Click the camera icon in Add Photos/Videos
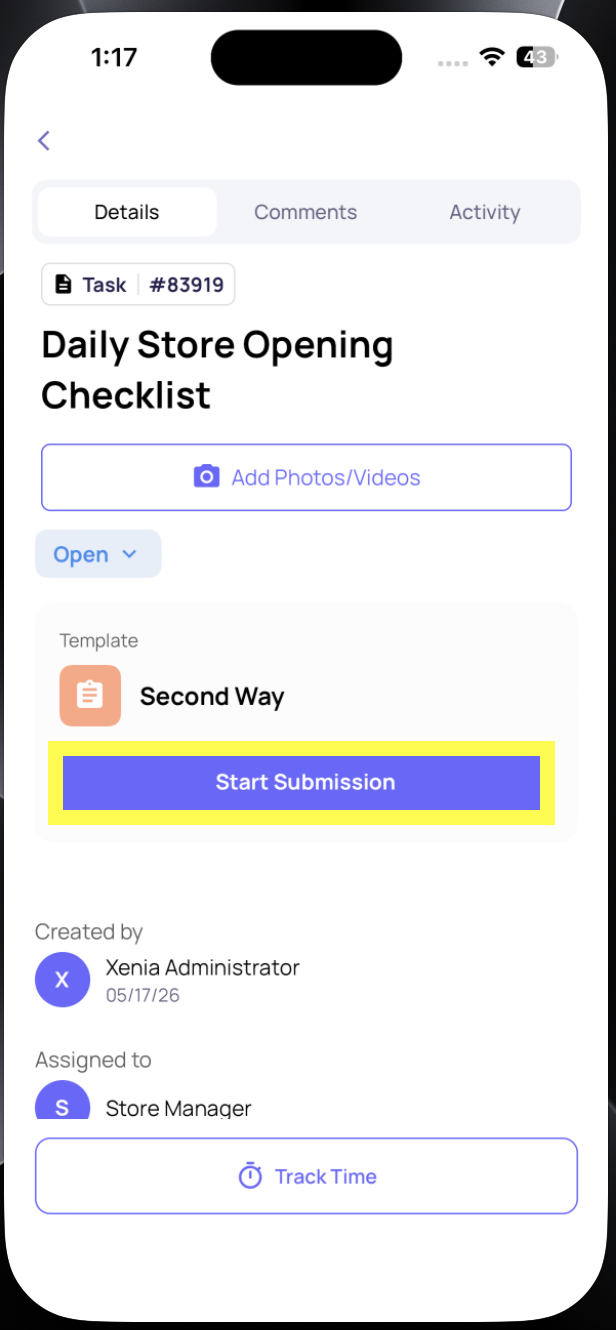 (x=206, y=476)
